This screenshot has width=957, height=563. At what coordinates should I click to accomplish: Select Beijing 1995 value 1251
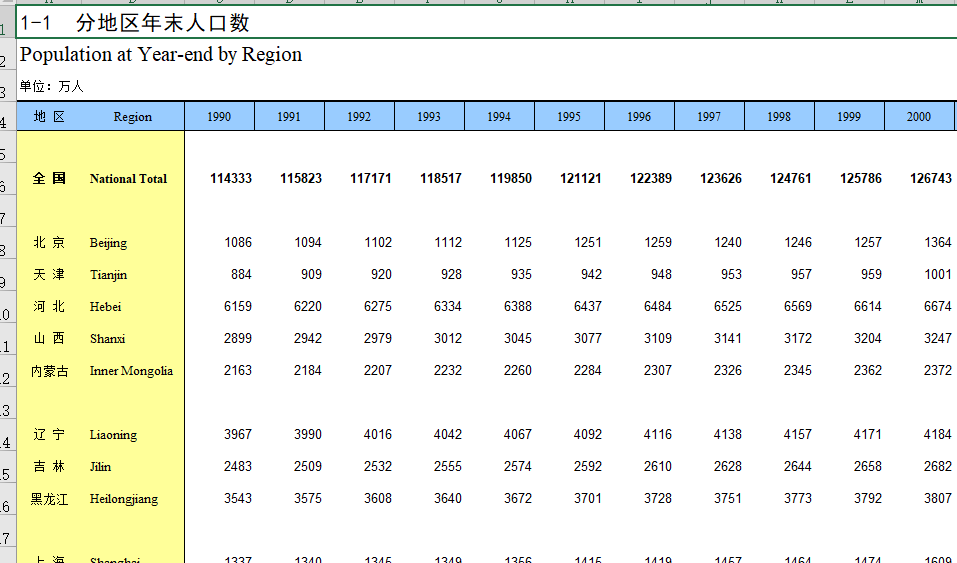pos(588,242)
